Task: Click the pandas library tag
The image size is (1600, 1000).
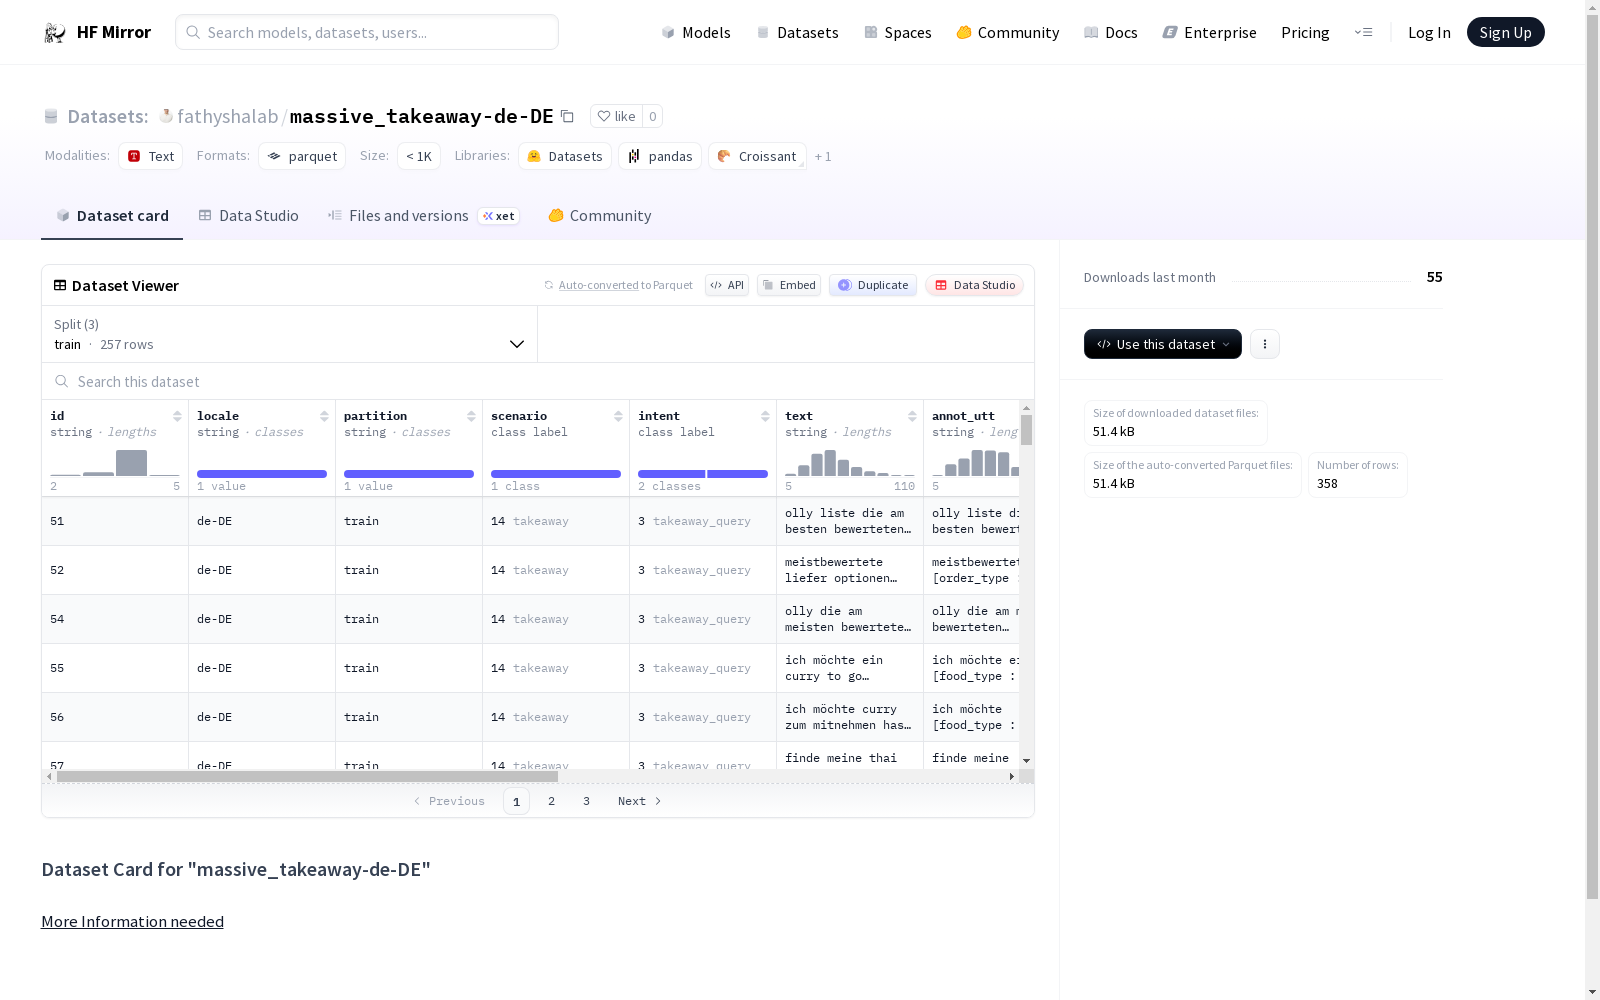Action: (660, 156)
